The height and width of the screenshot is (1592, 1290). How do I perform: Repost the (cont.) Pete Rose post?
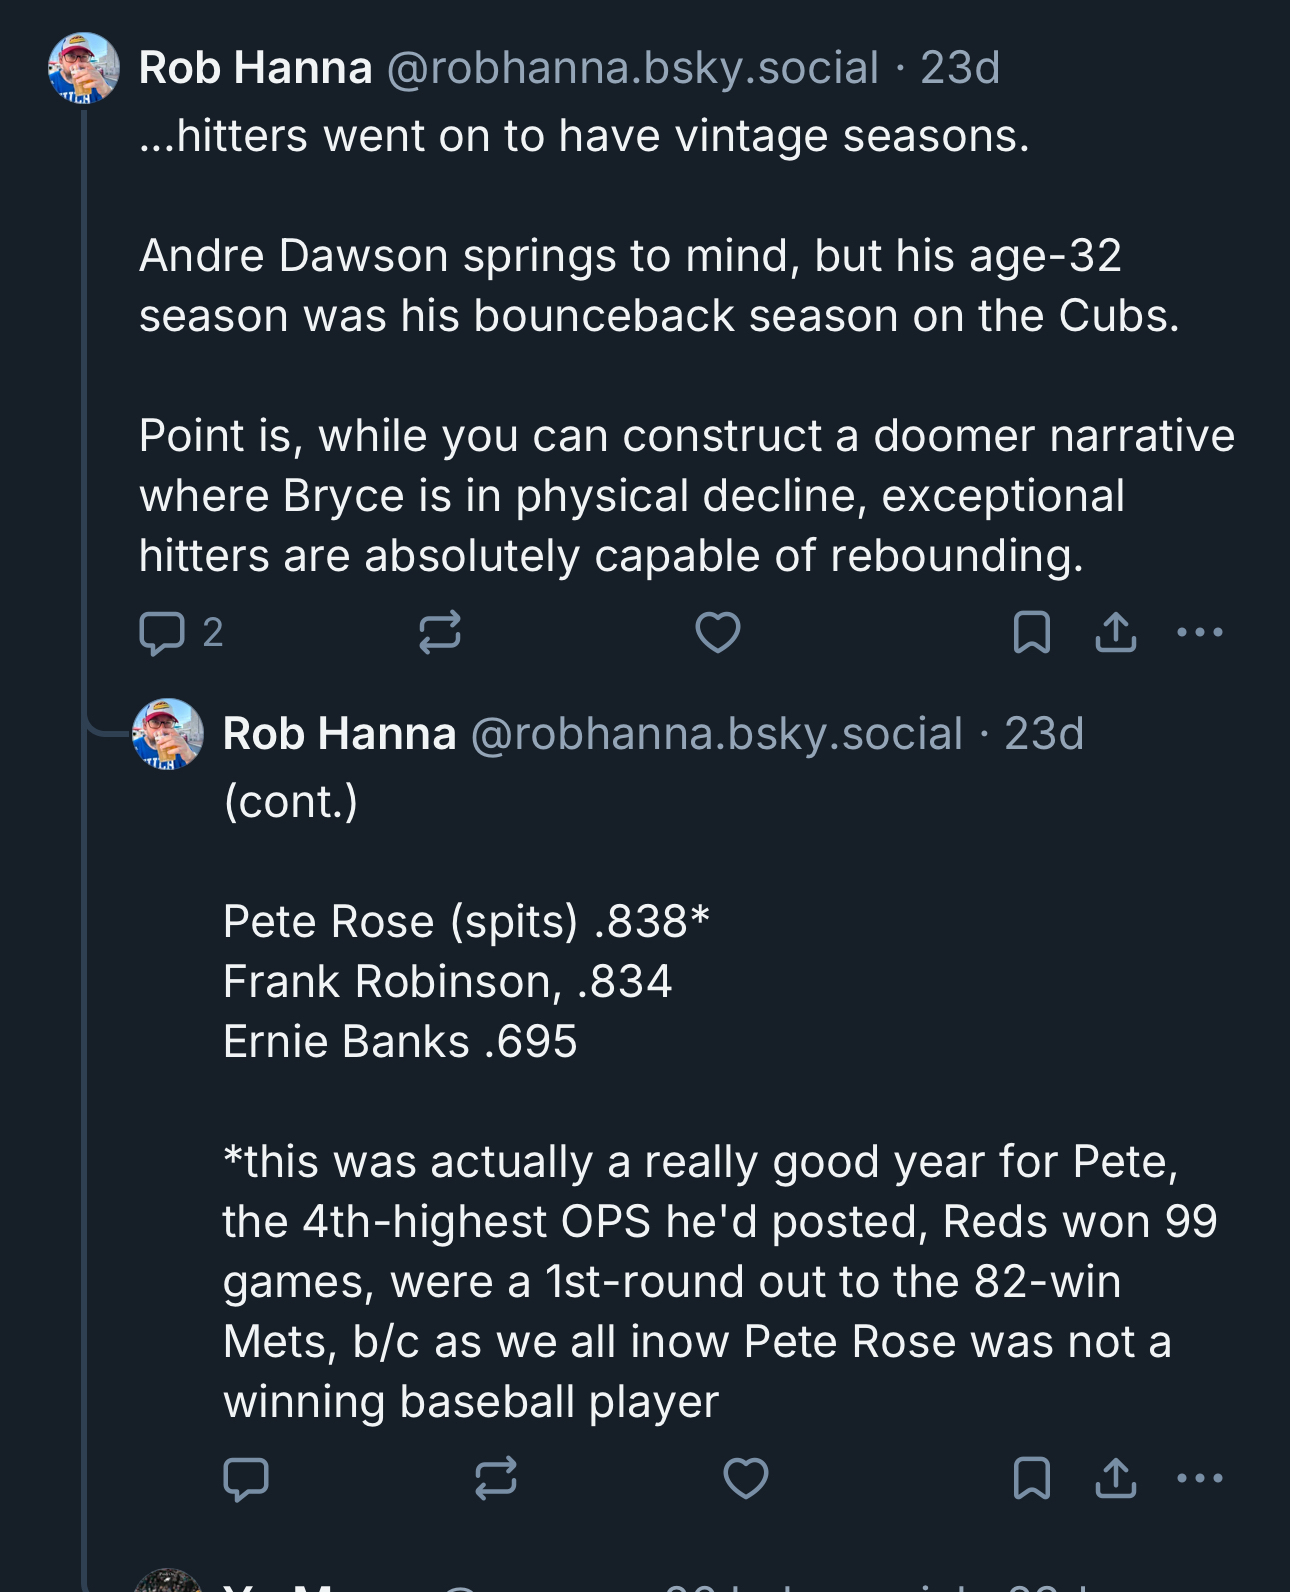pos(495,1479)
